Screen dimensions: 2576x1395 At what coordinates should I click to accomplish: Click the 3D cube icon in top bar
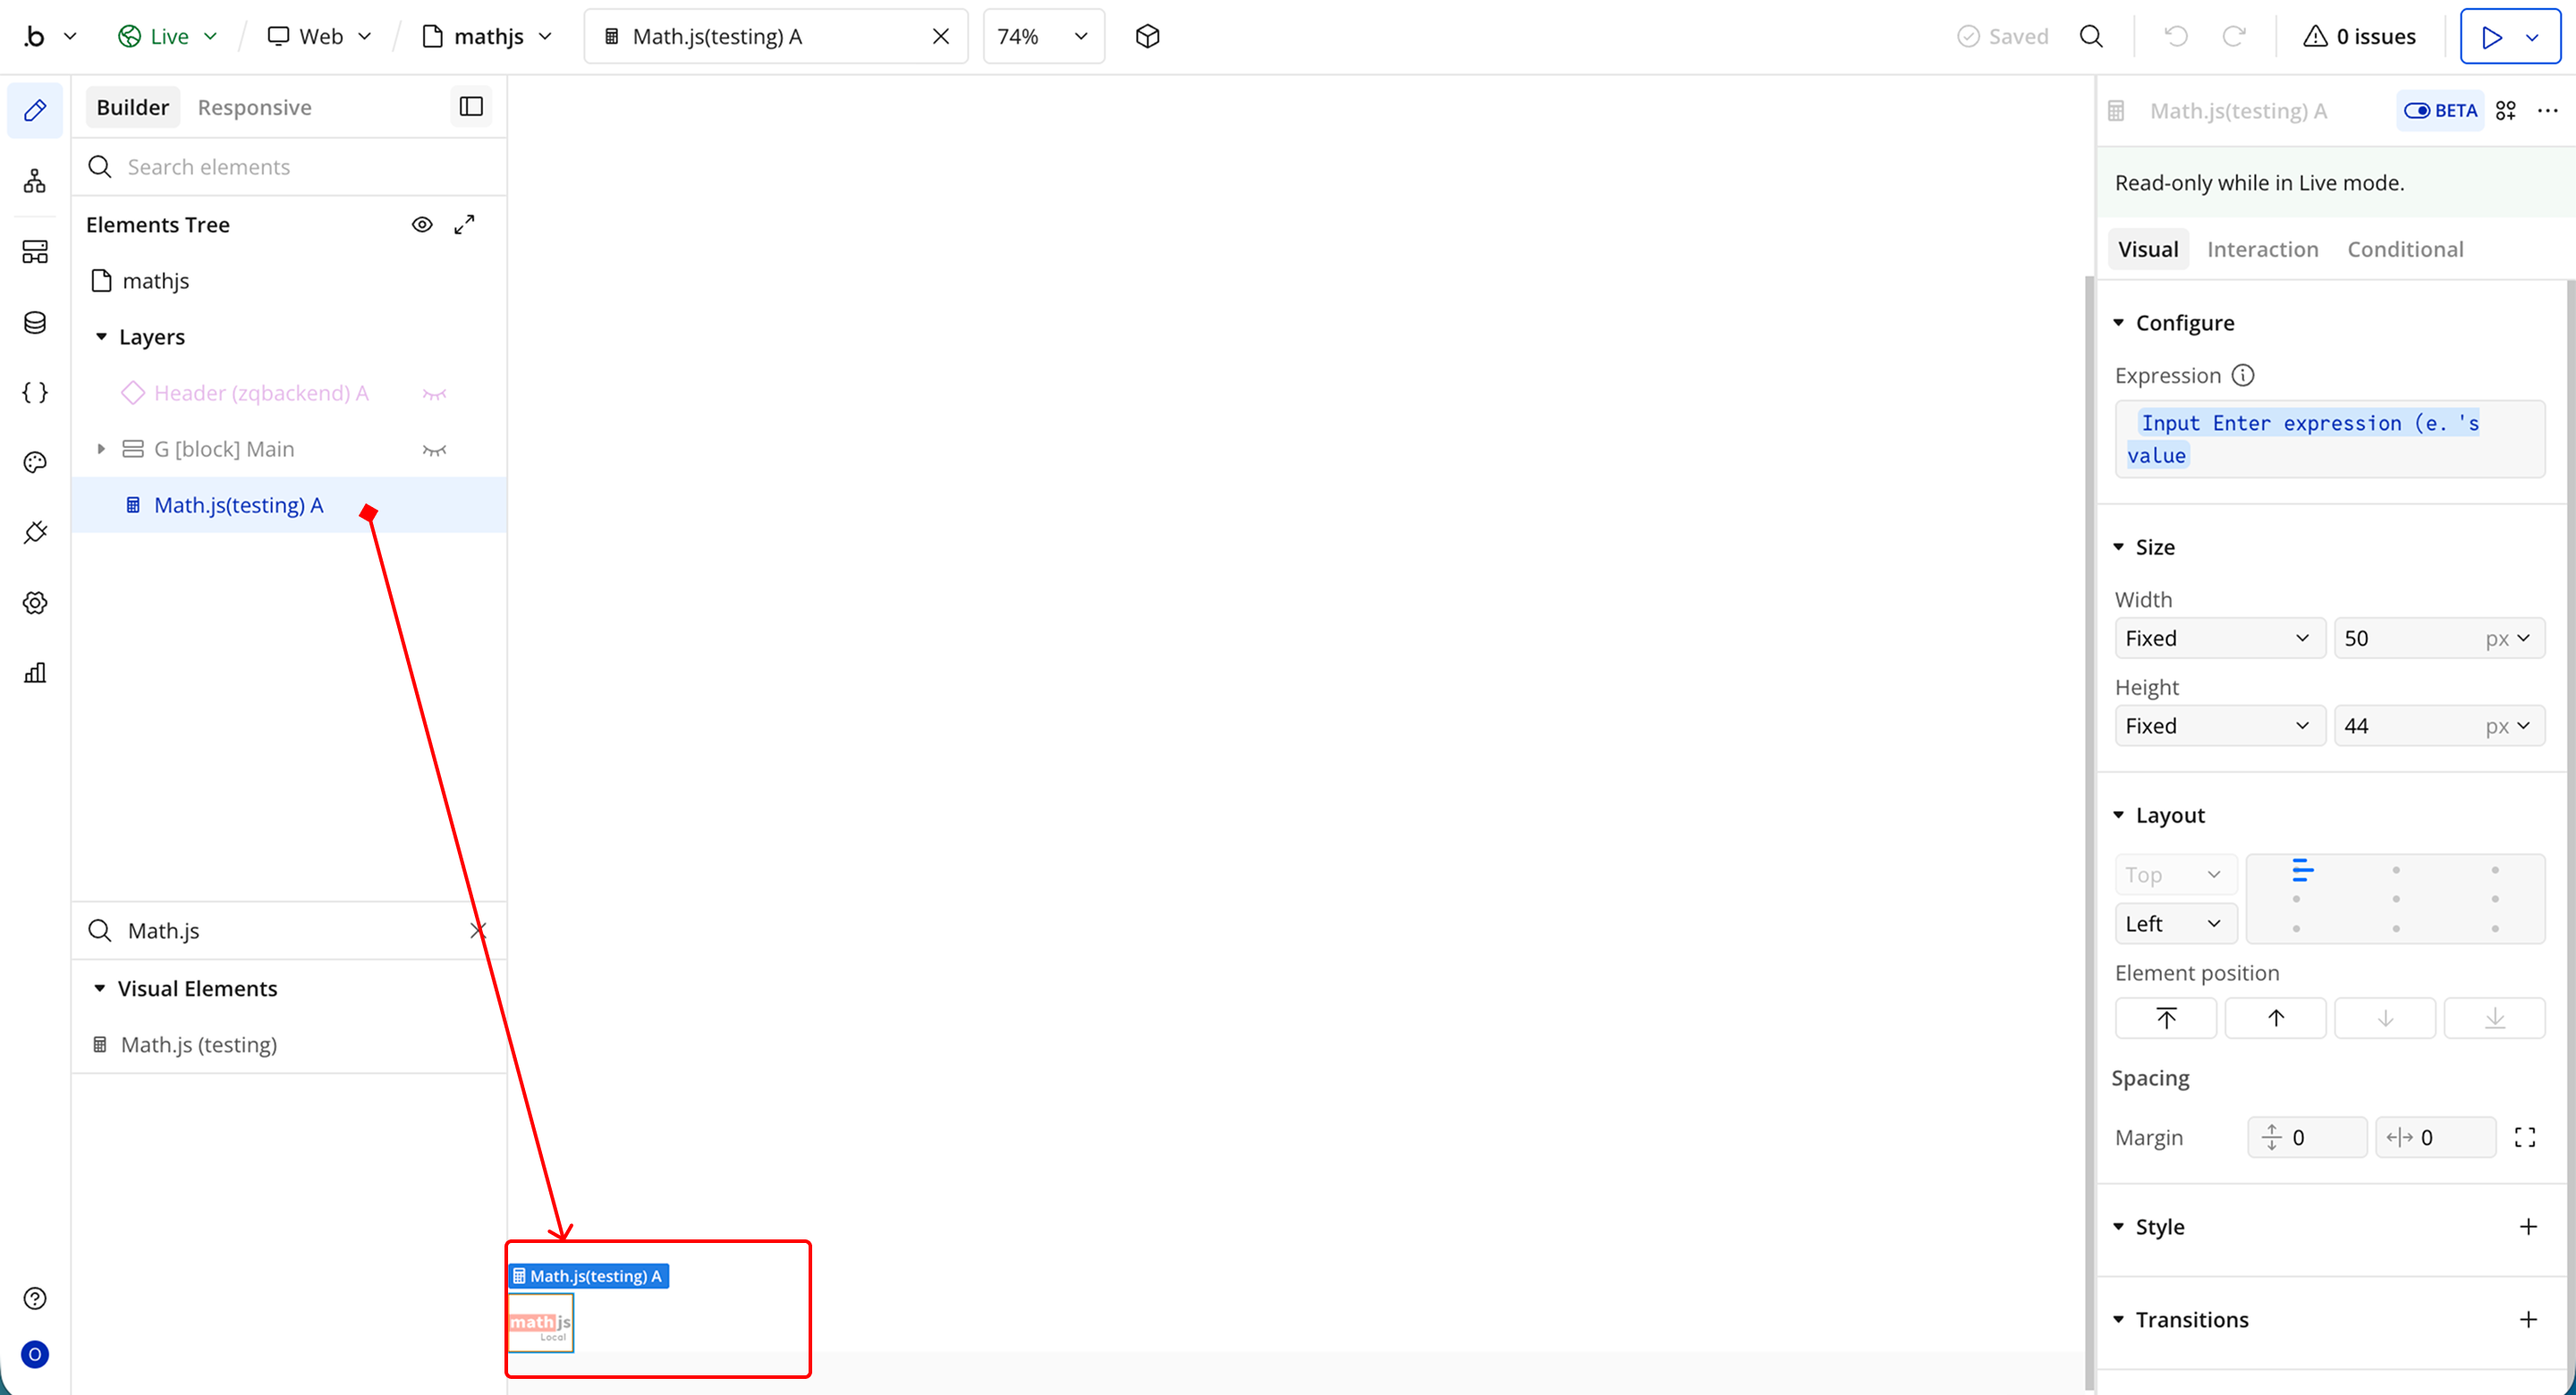pyautogui.click(x=1147, y=36)
